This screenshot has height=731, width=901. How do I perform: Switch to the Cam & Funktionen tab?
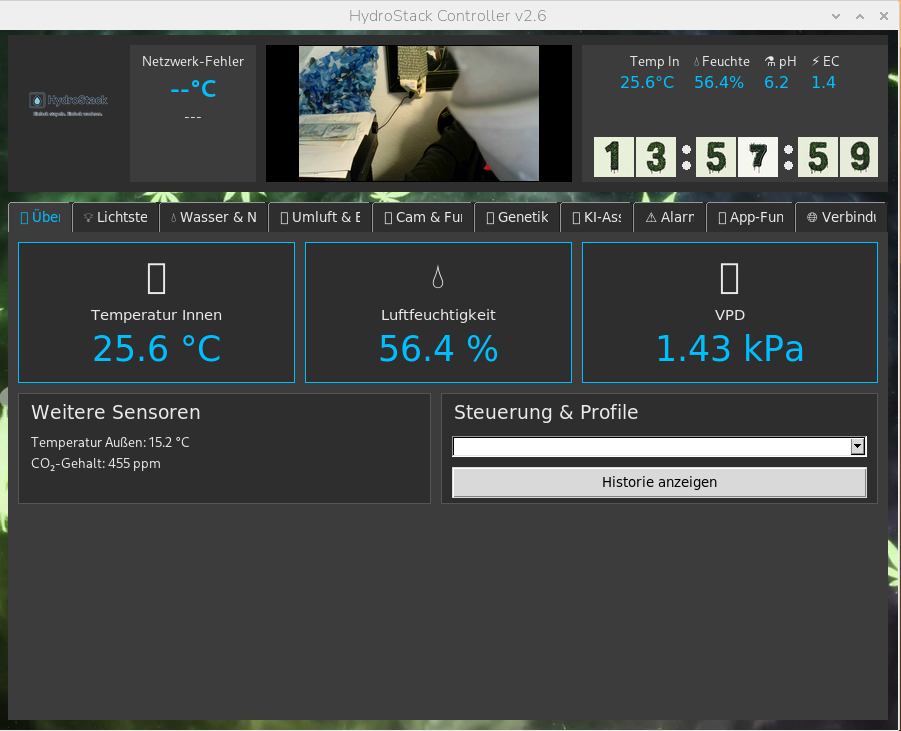coord(422,217)
